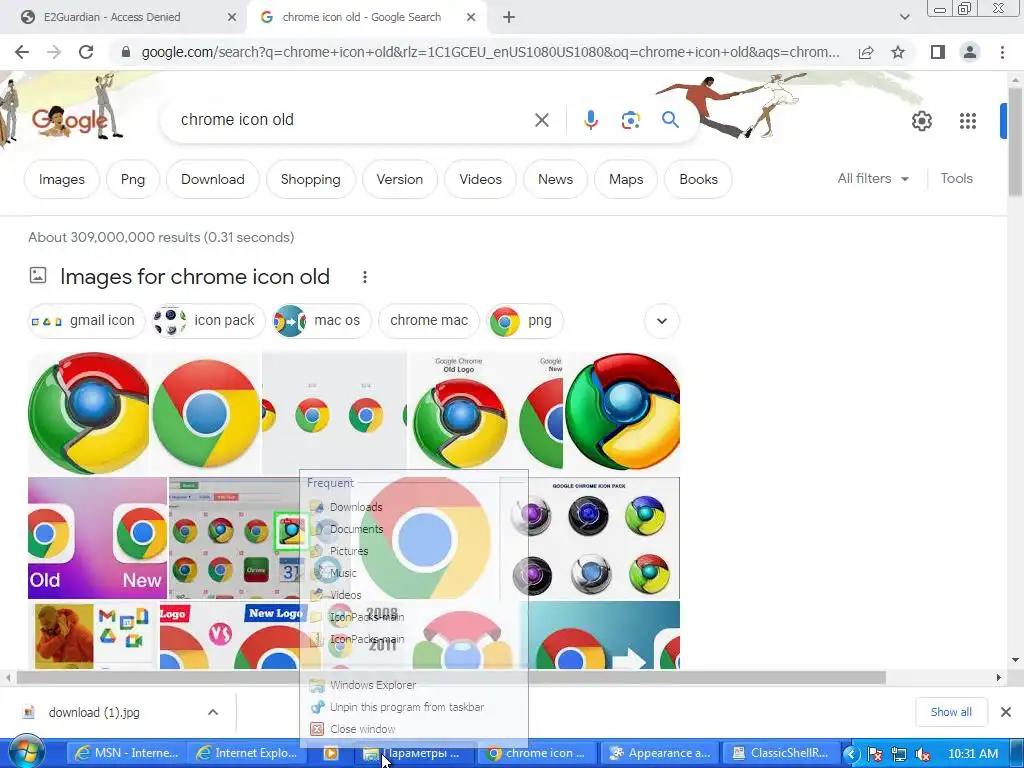Click the Google doodle logo
1024x768 pixels.
tap(69, 121)
